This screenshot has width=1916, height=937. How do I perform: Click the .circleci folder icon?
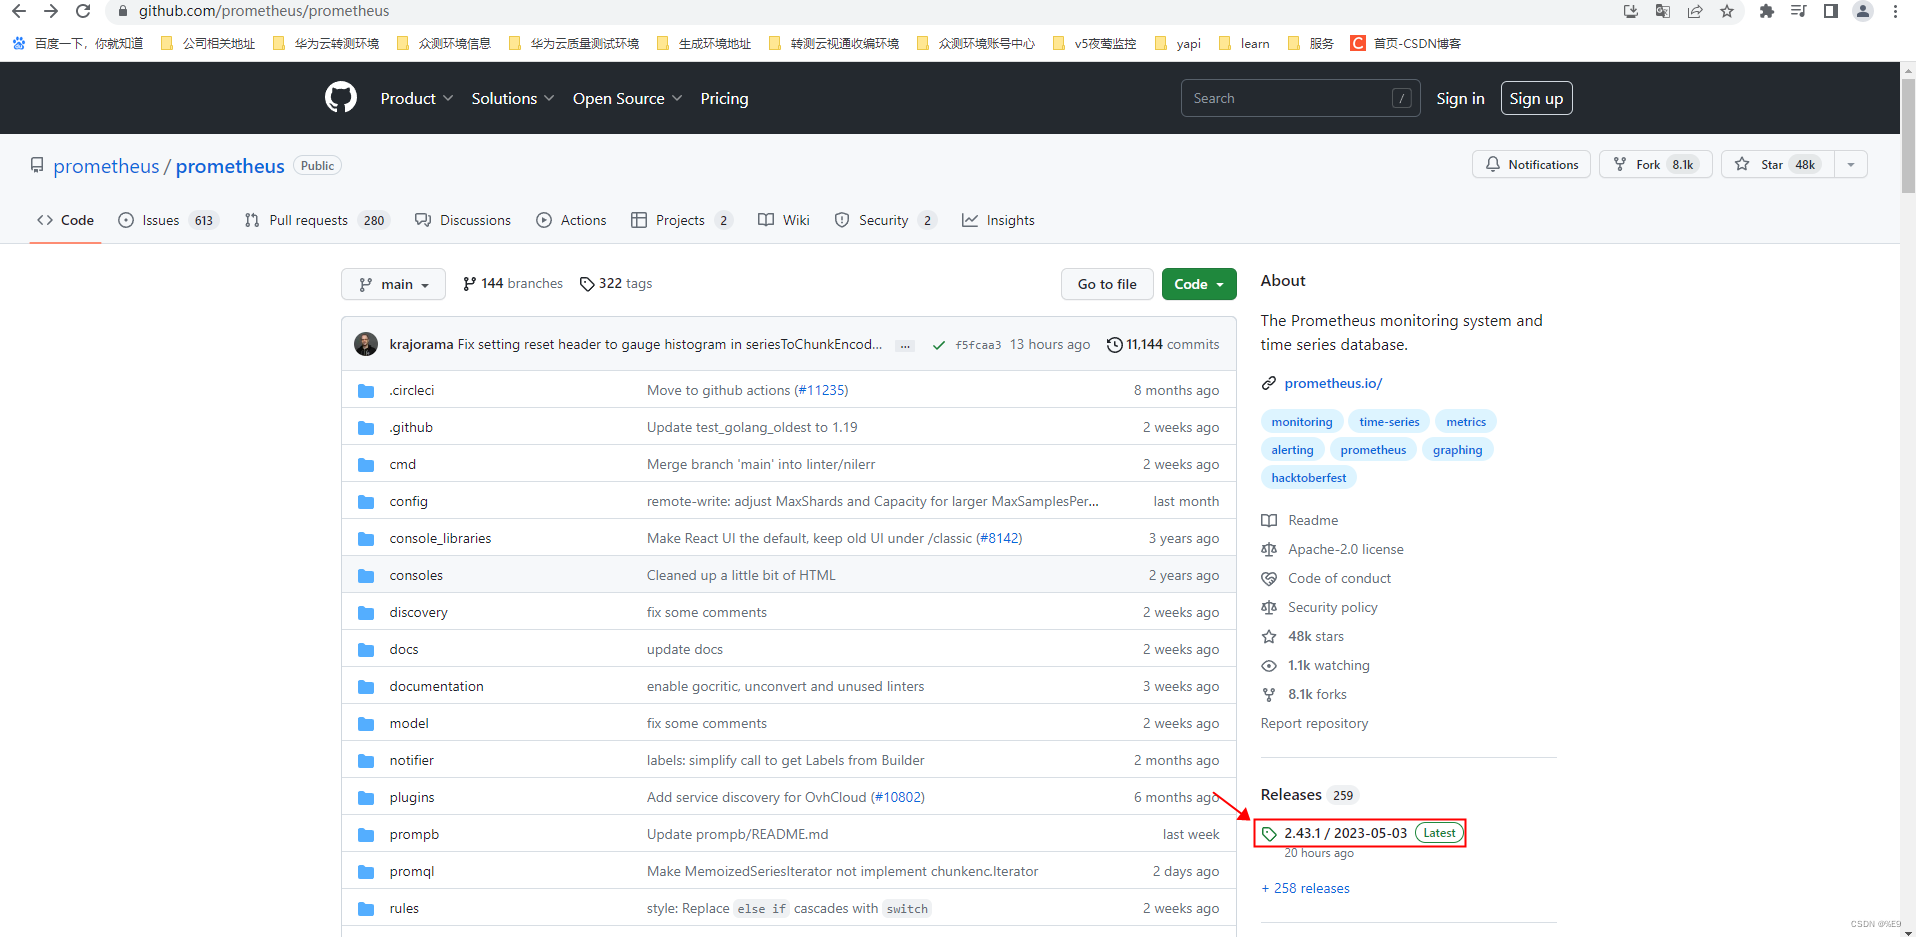[366, 391]
